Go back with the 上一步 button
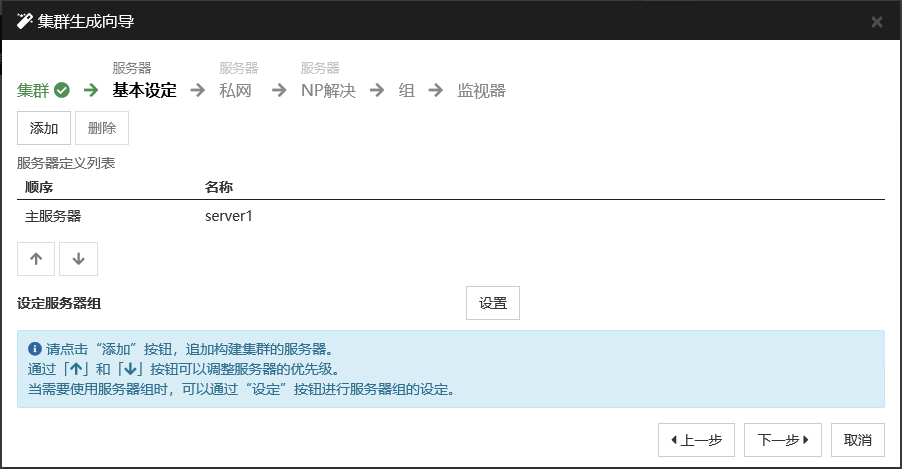 coord(696,439)
